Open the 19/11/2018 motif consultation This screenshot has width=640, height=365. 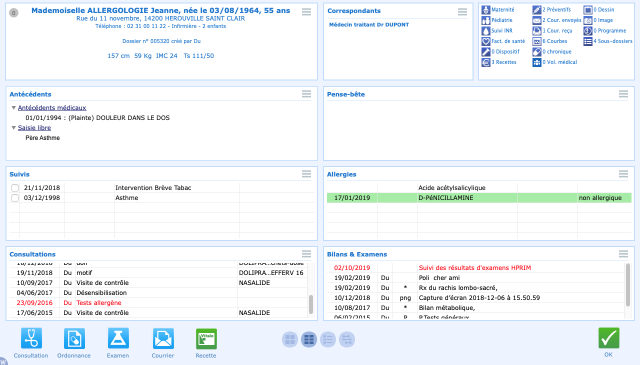(x=158, y=273)
